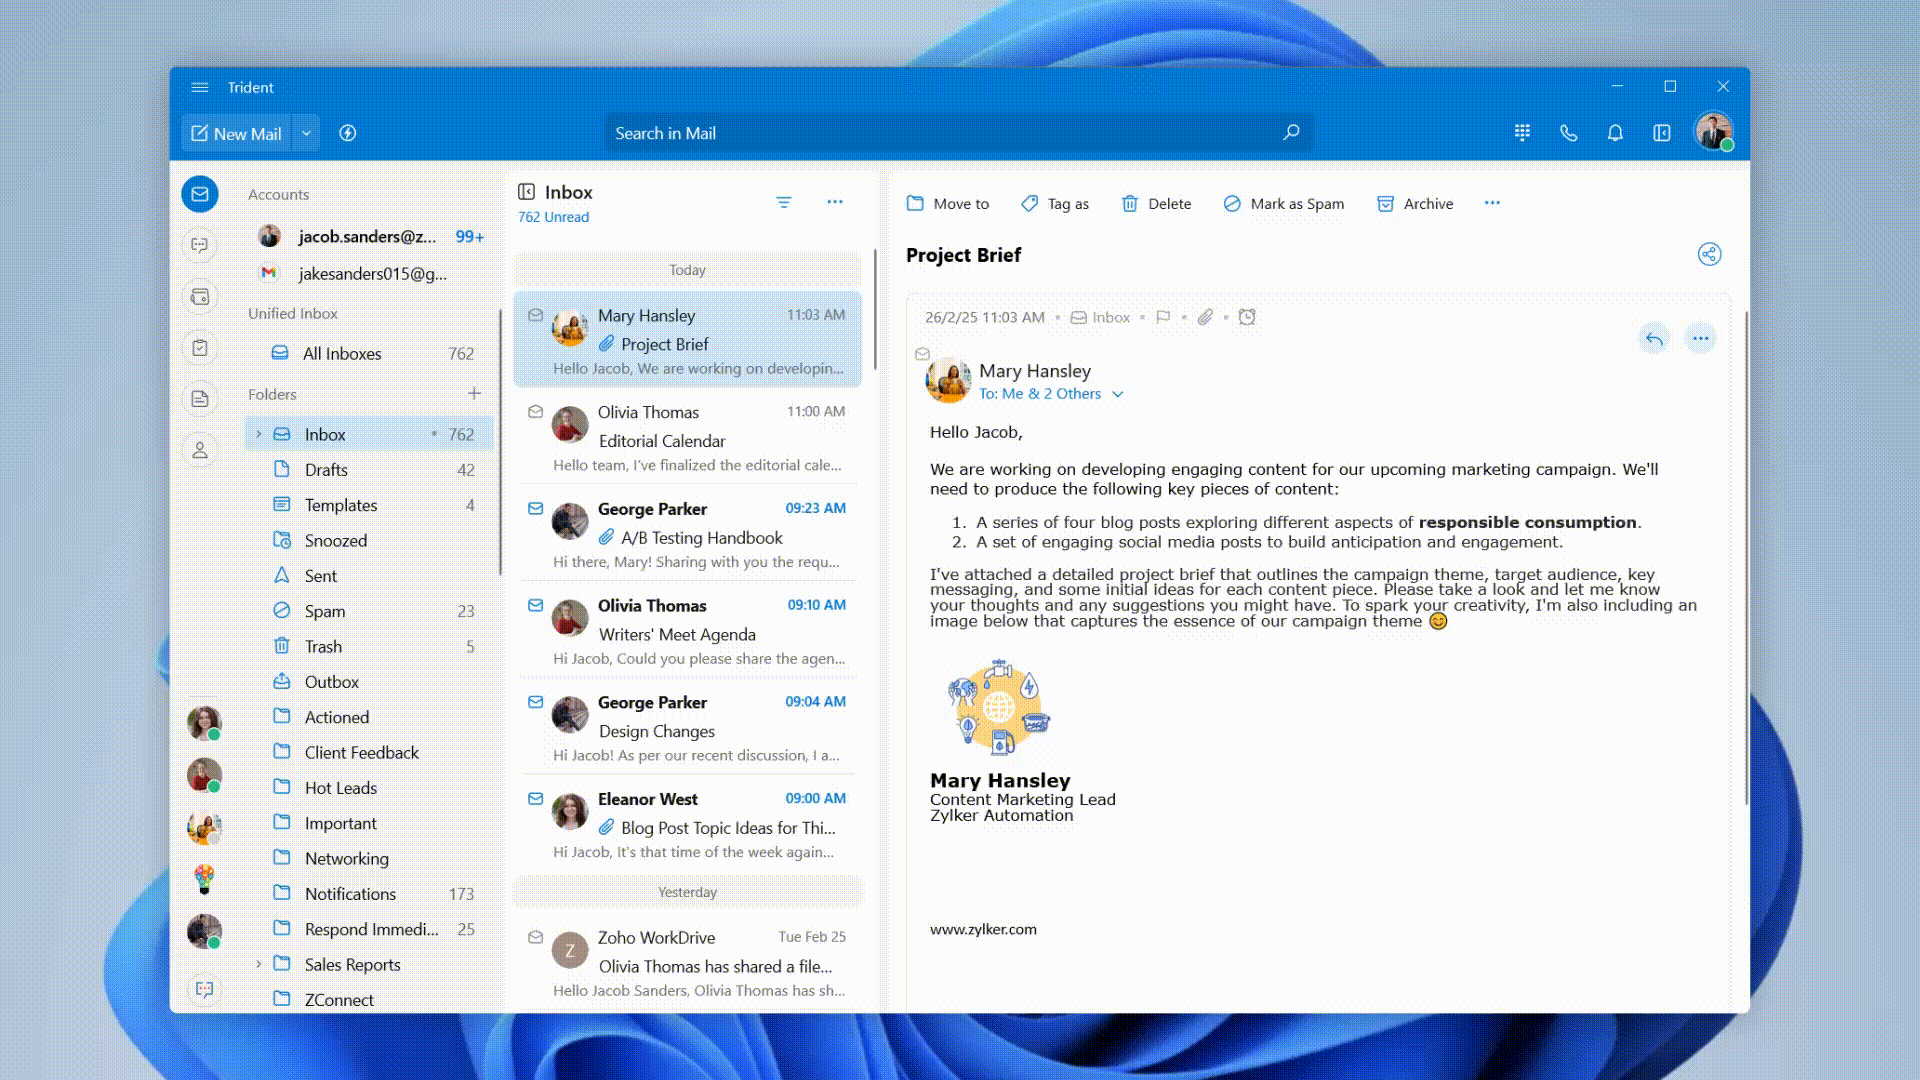1920x1080 pixels.
Task: Click the share icon beside Project Brief
Action: click(1709, 254)
